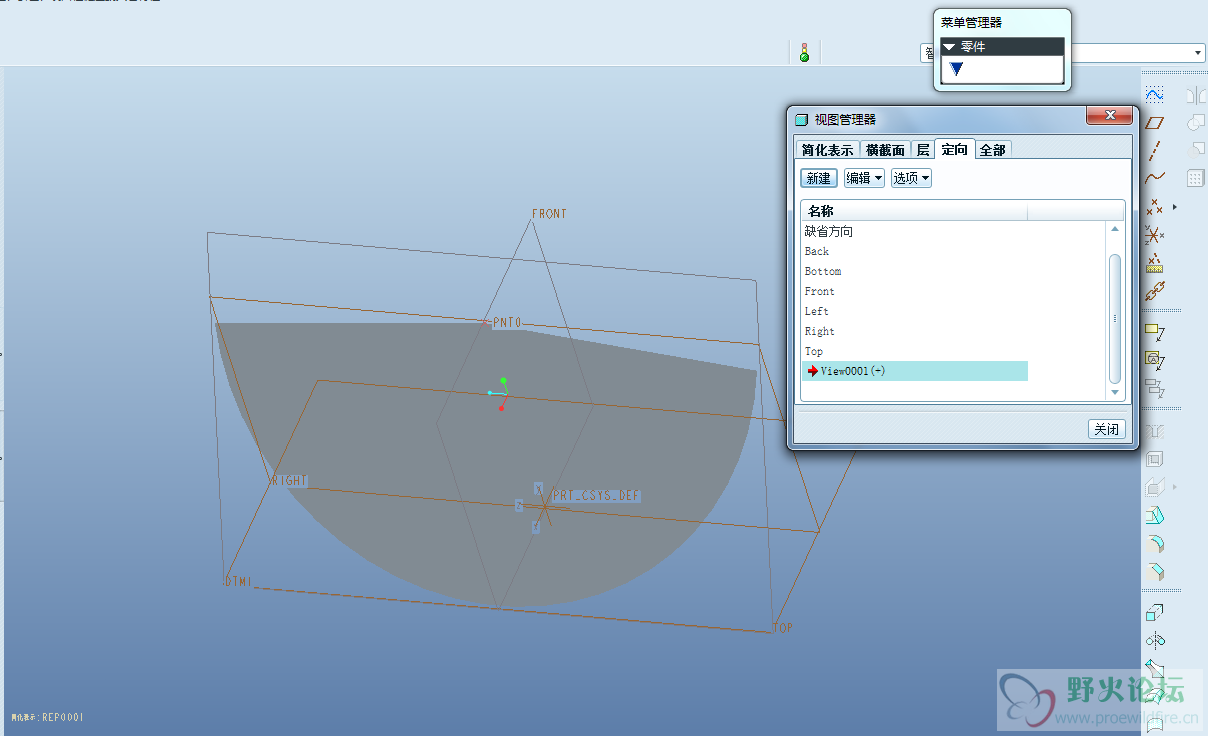The height and width of the screenshot is (736, 1208).
Task: Click the FRONT datum plane label
Action: click(549, 214)
